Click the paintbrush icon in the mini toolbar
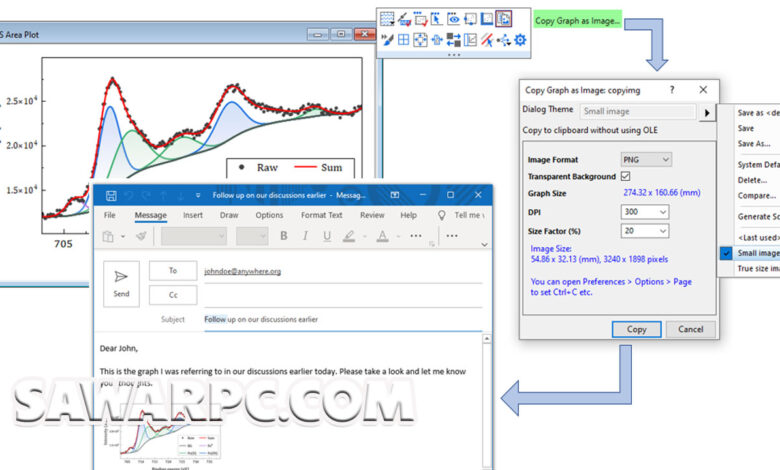The width and height of the screenshot is (780, 470). (x=387, y=40)
